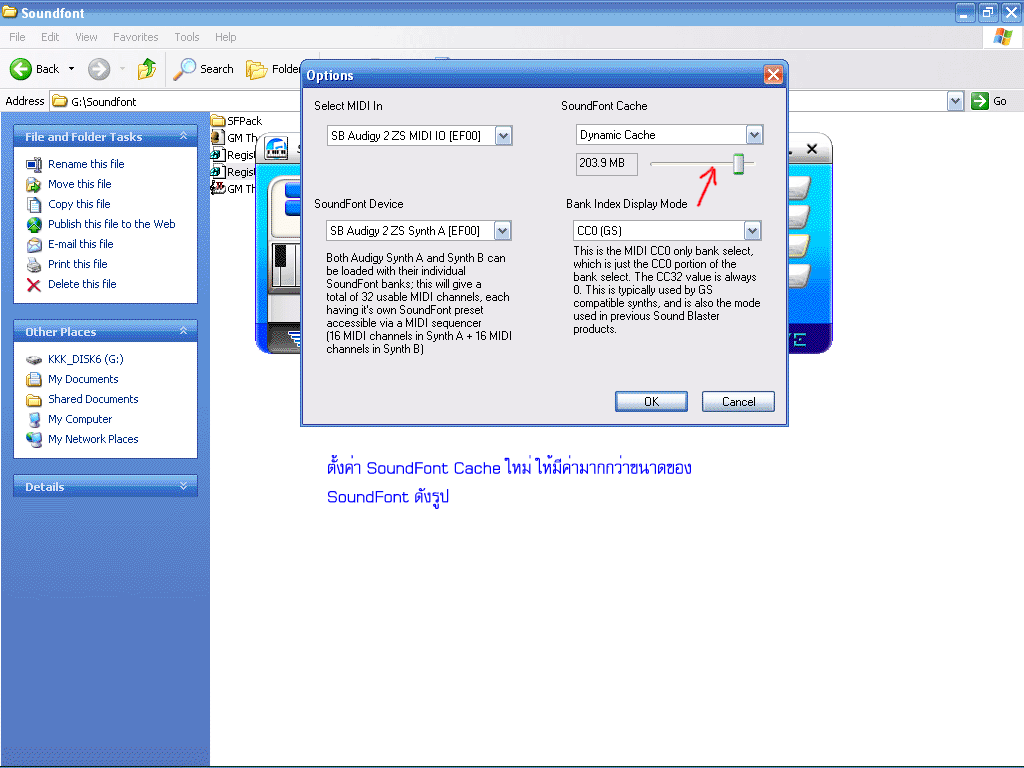This screenshot has width=1024, height=768.
Task: Click the G:\Soundfont address field
Action: [498, 101]
